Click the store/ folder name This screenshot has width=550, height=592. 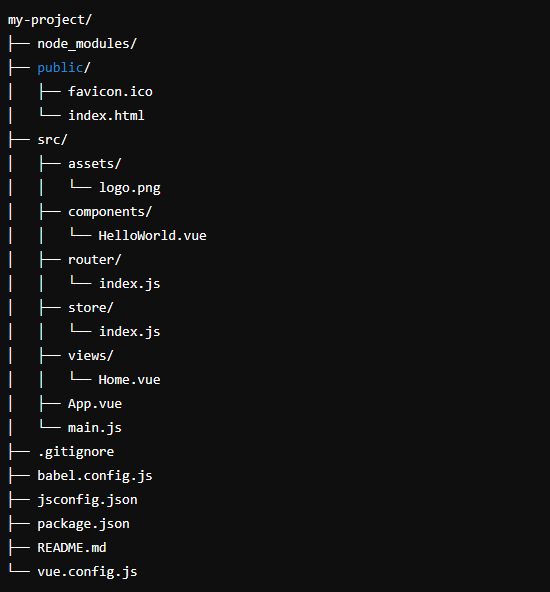[91, 308]
